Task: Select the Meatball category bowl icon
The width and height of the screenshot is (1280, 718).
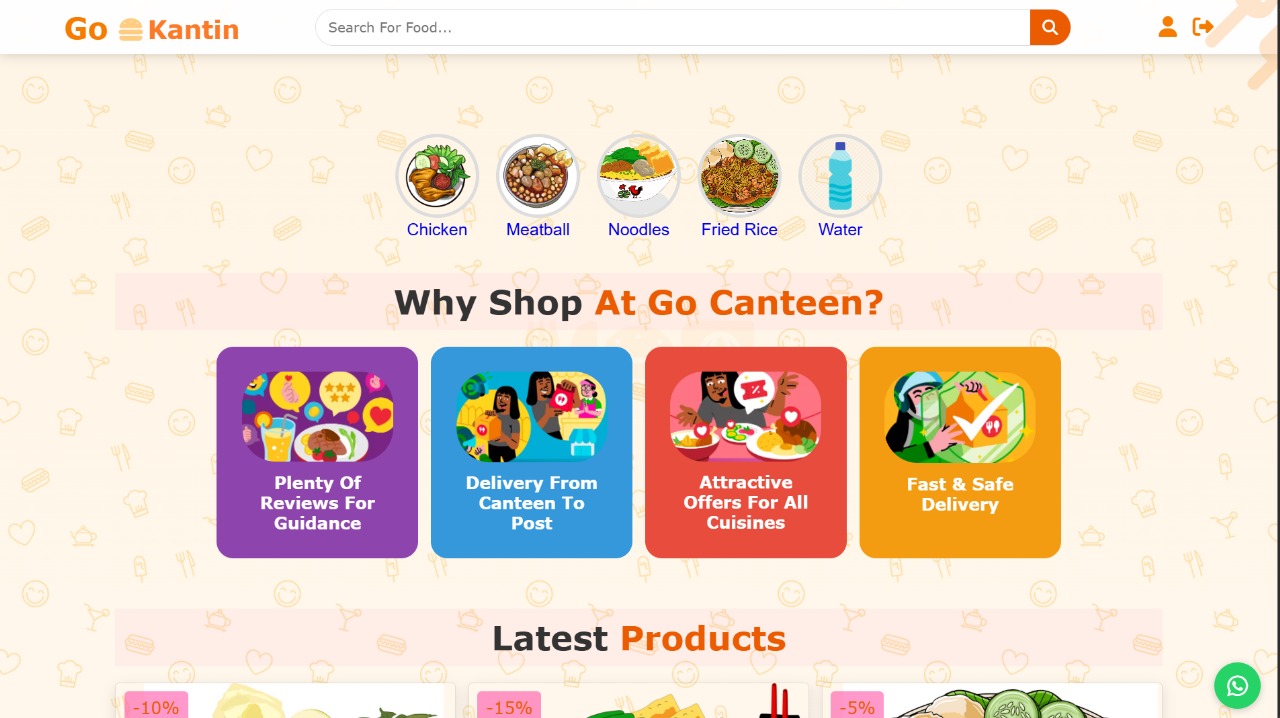Action: tap(538, 176)
